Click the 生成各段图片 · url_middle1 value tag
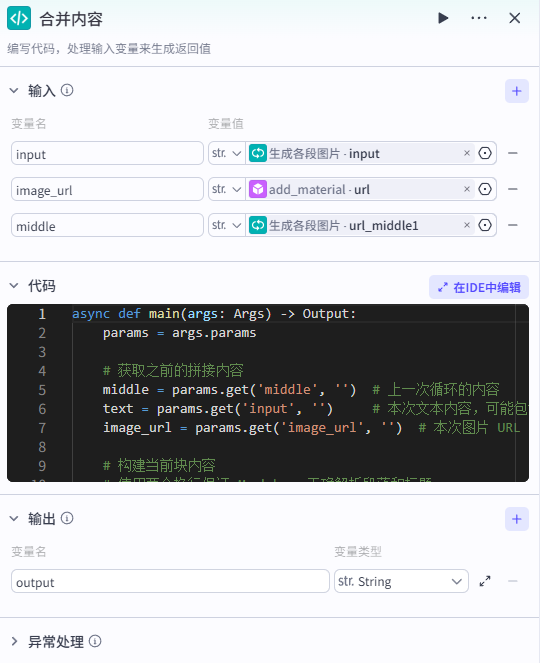 [x=360, y=225]
